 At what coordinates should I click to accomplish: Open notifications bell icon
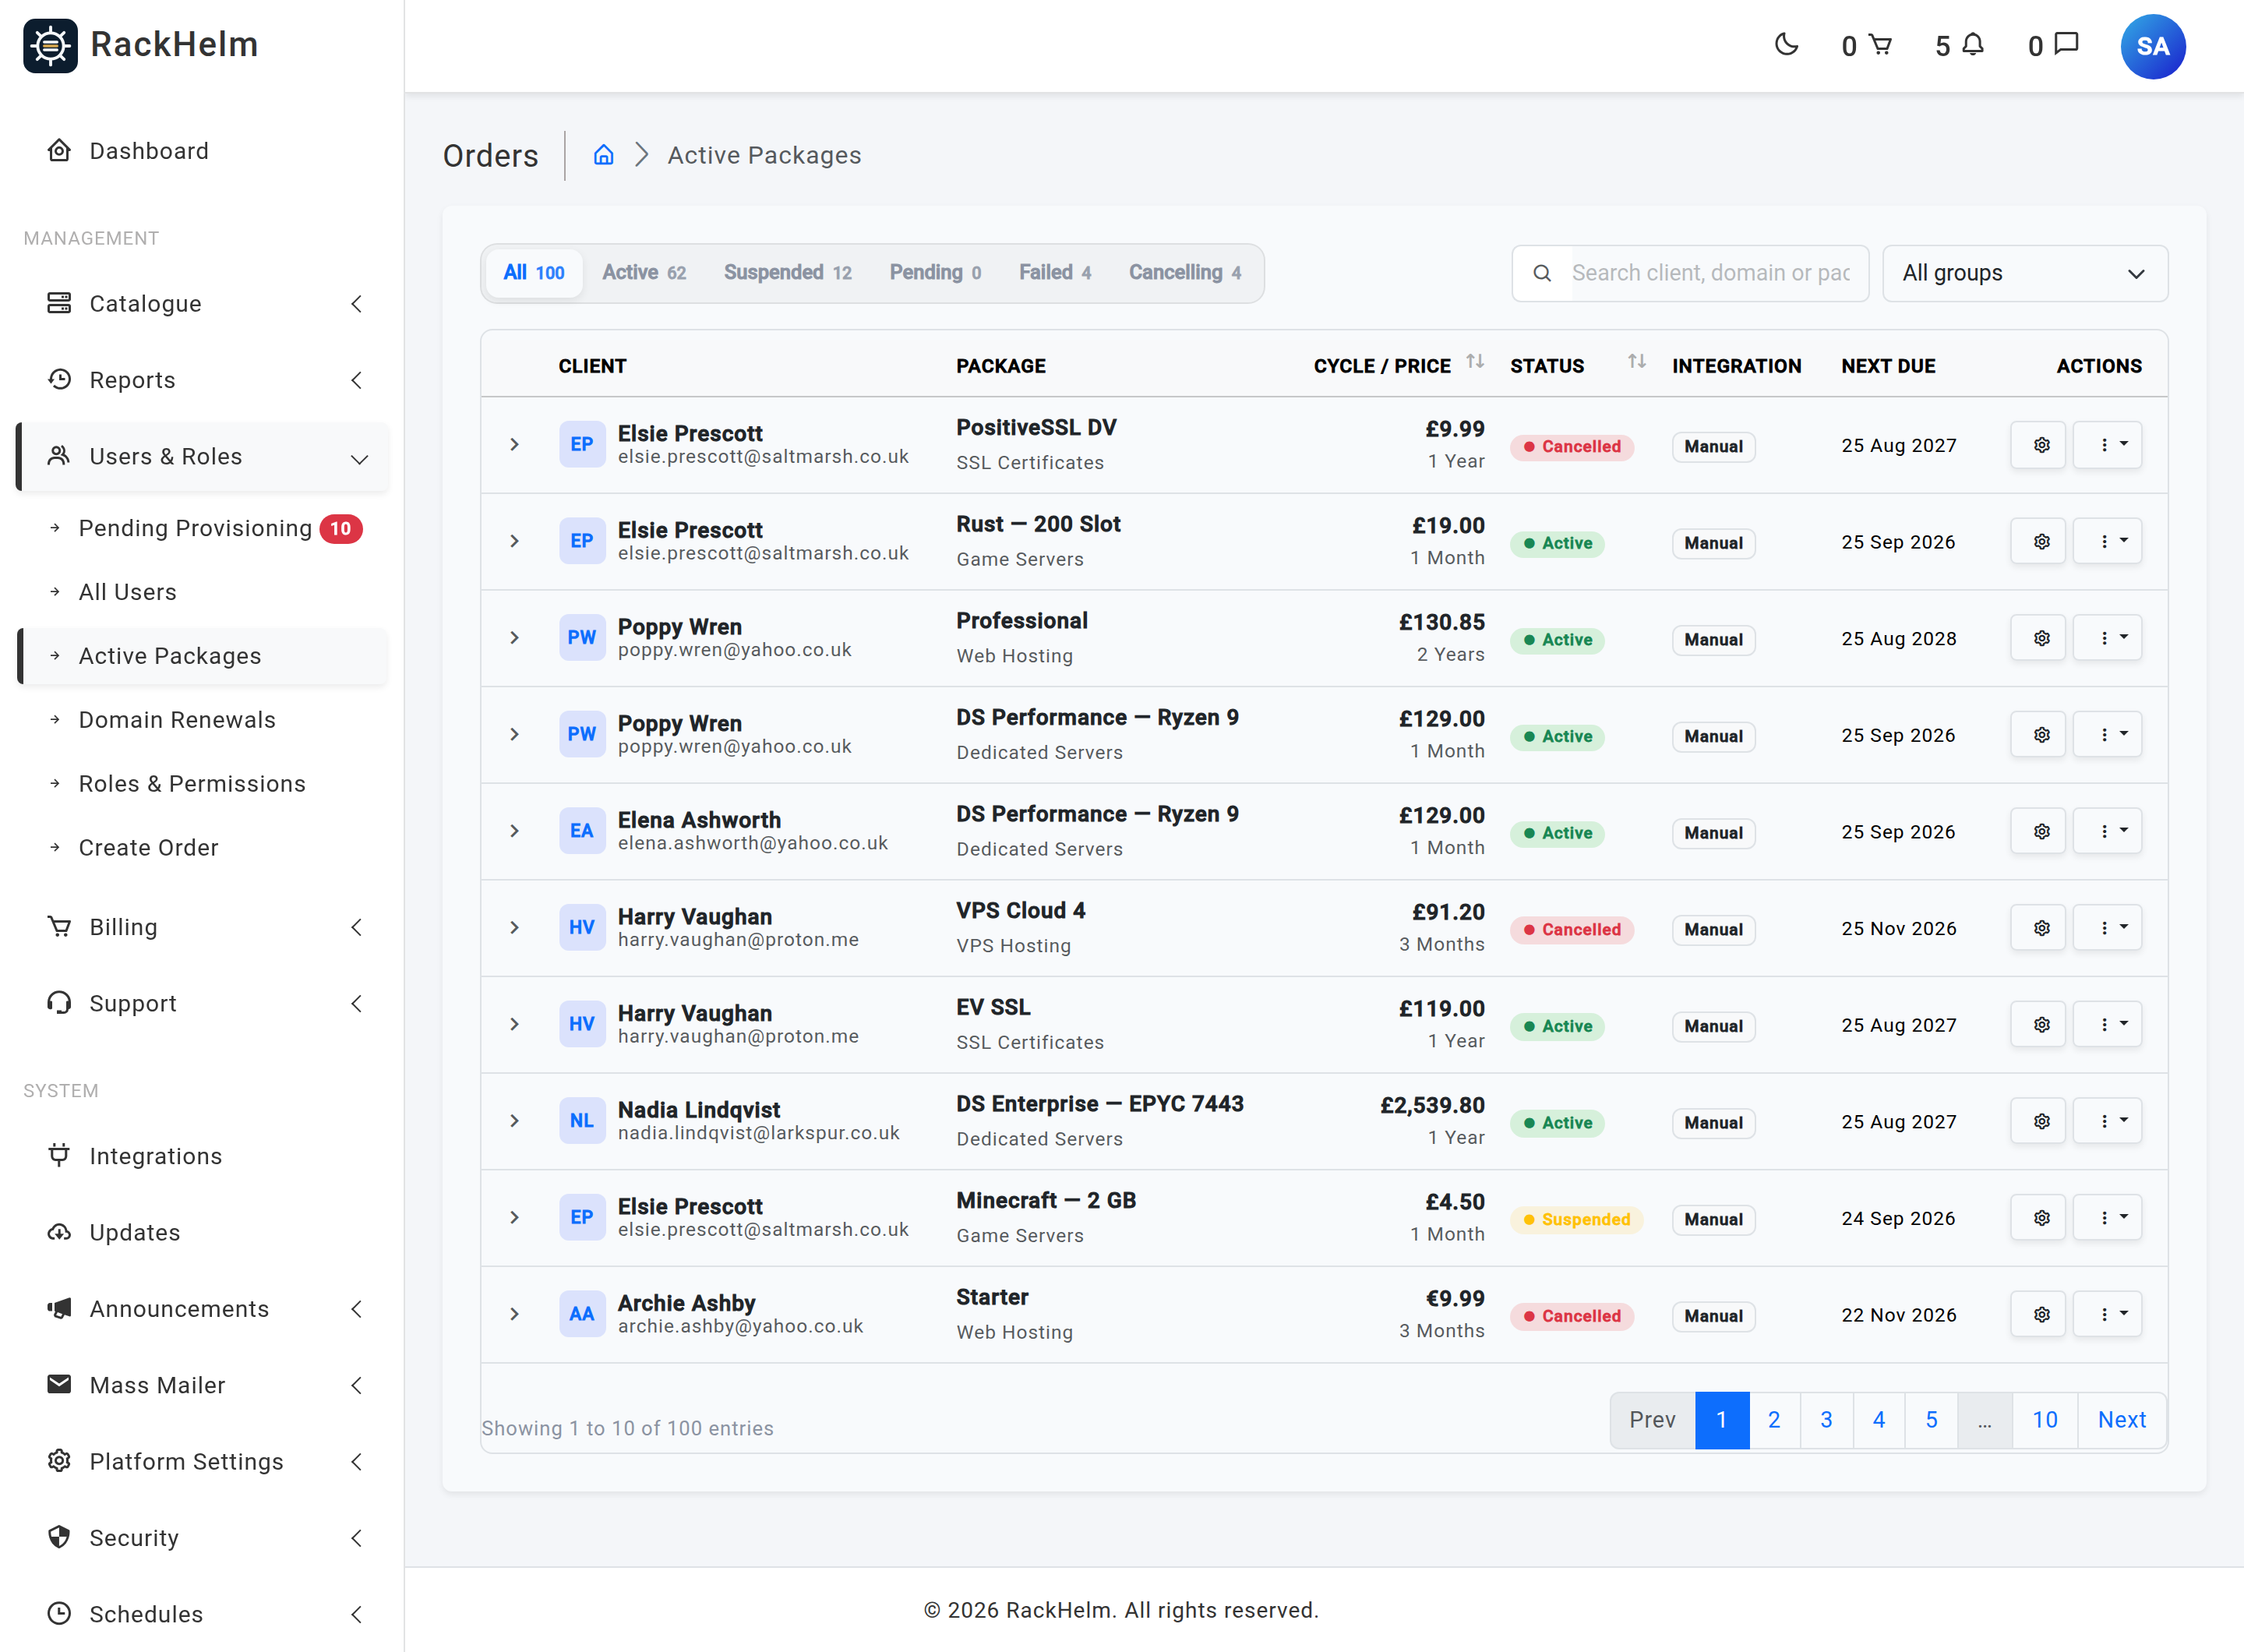point(1972,45)
